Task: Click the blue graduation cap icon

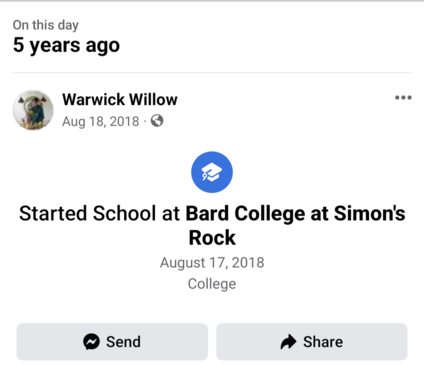Action: [x=212, y=172]
